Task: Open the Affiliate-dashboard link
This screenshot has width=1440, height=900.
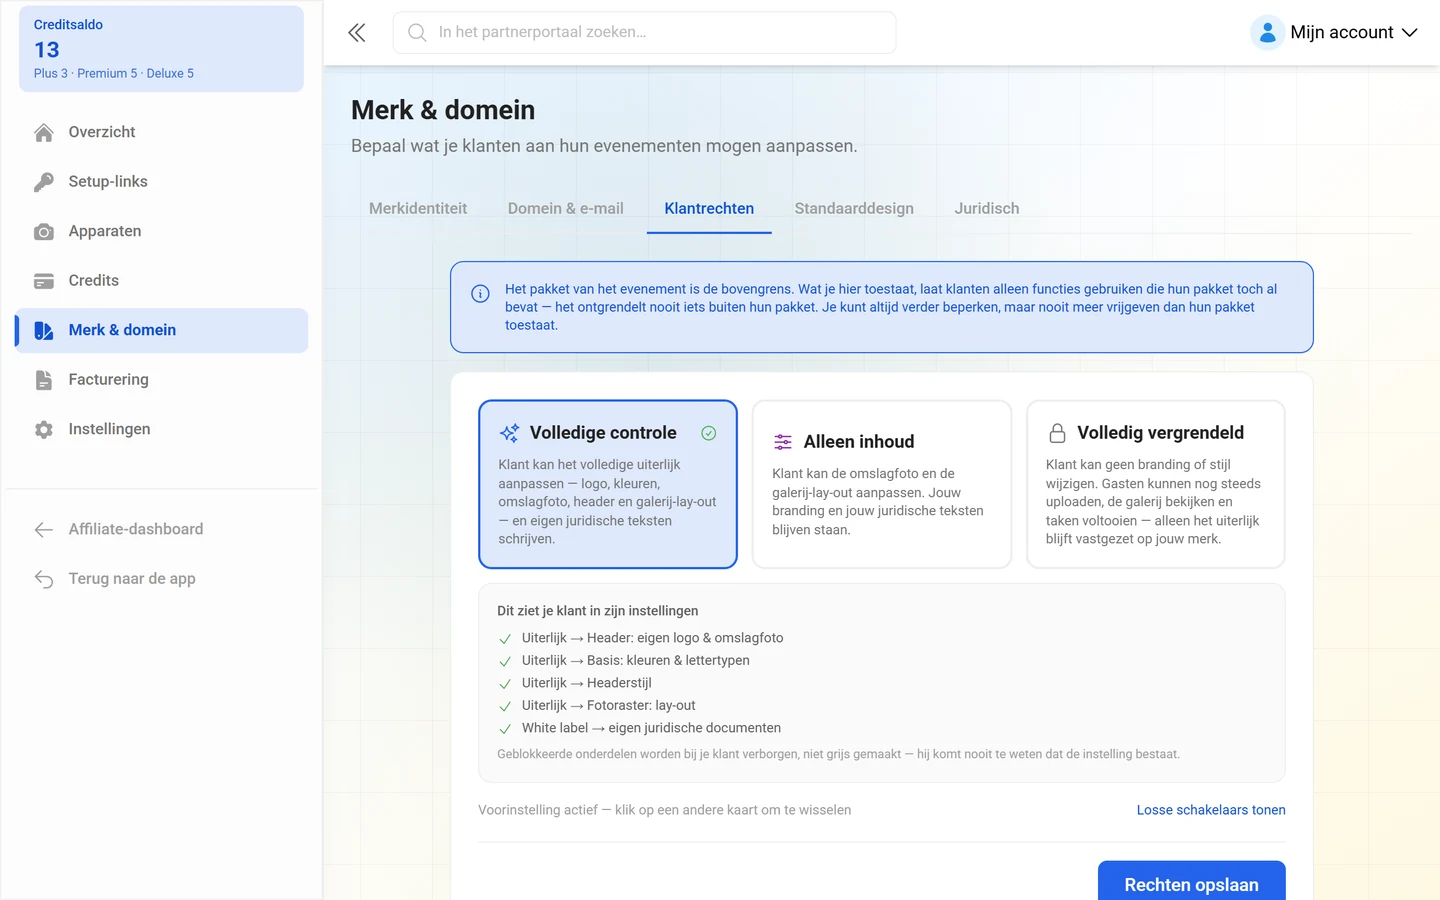Action: [136, 529]
